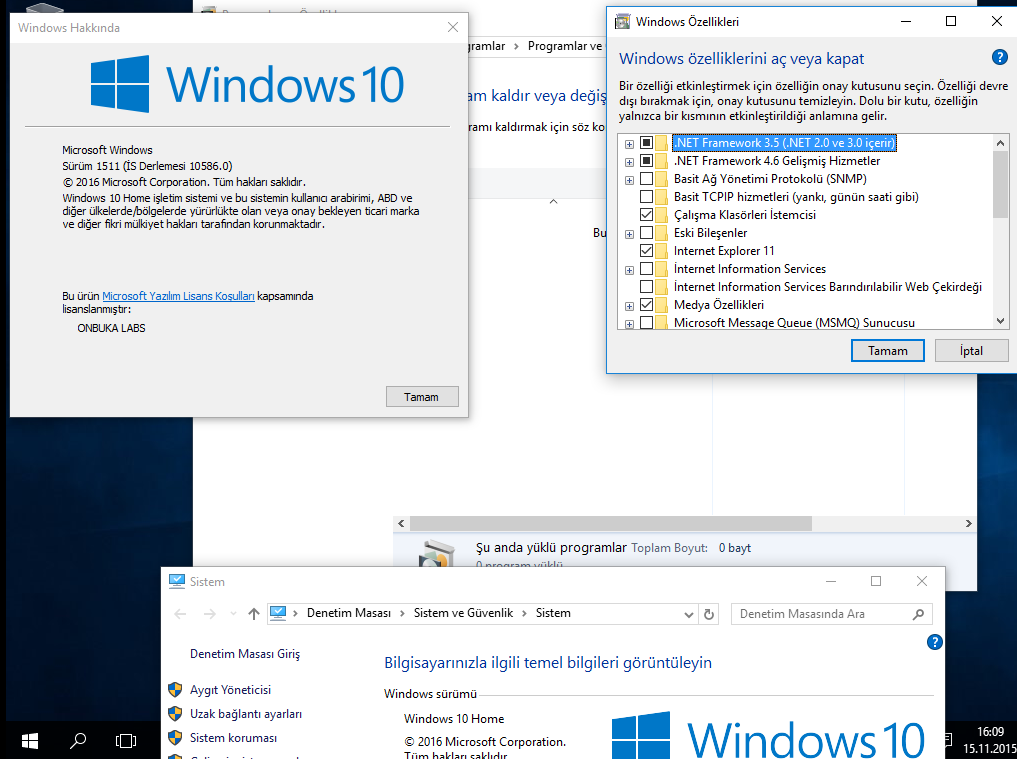The image size is (1017, 759).
Task: Click computer icon in Sistem address bar
Action: pos(278,613)
